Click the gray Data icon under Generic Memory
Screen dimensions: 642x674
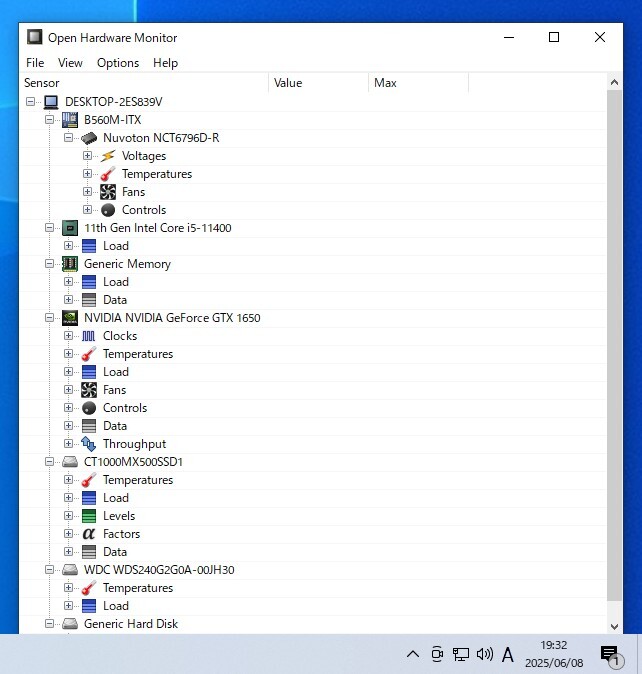pyautogui.click(x=89, y=300)
